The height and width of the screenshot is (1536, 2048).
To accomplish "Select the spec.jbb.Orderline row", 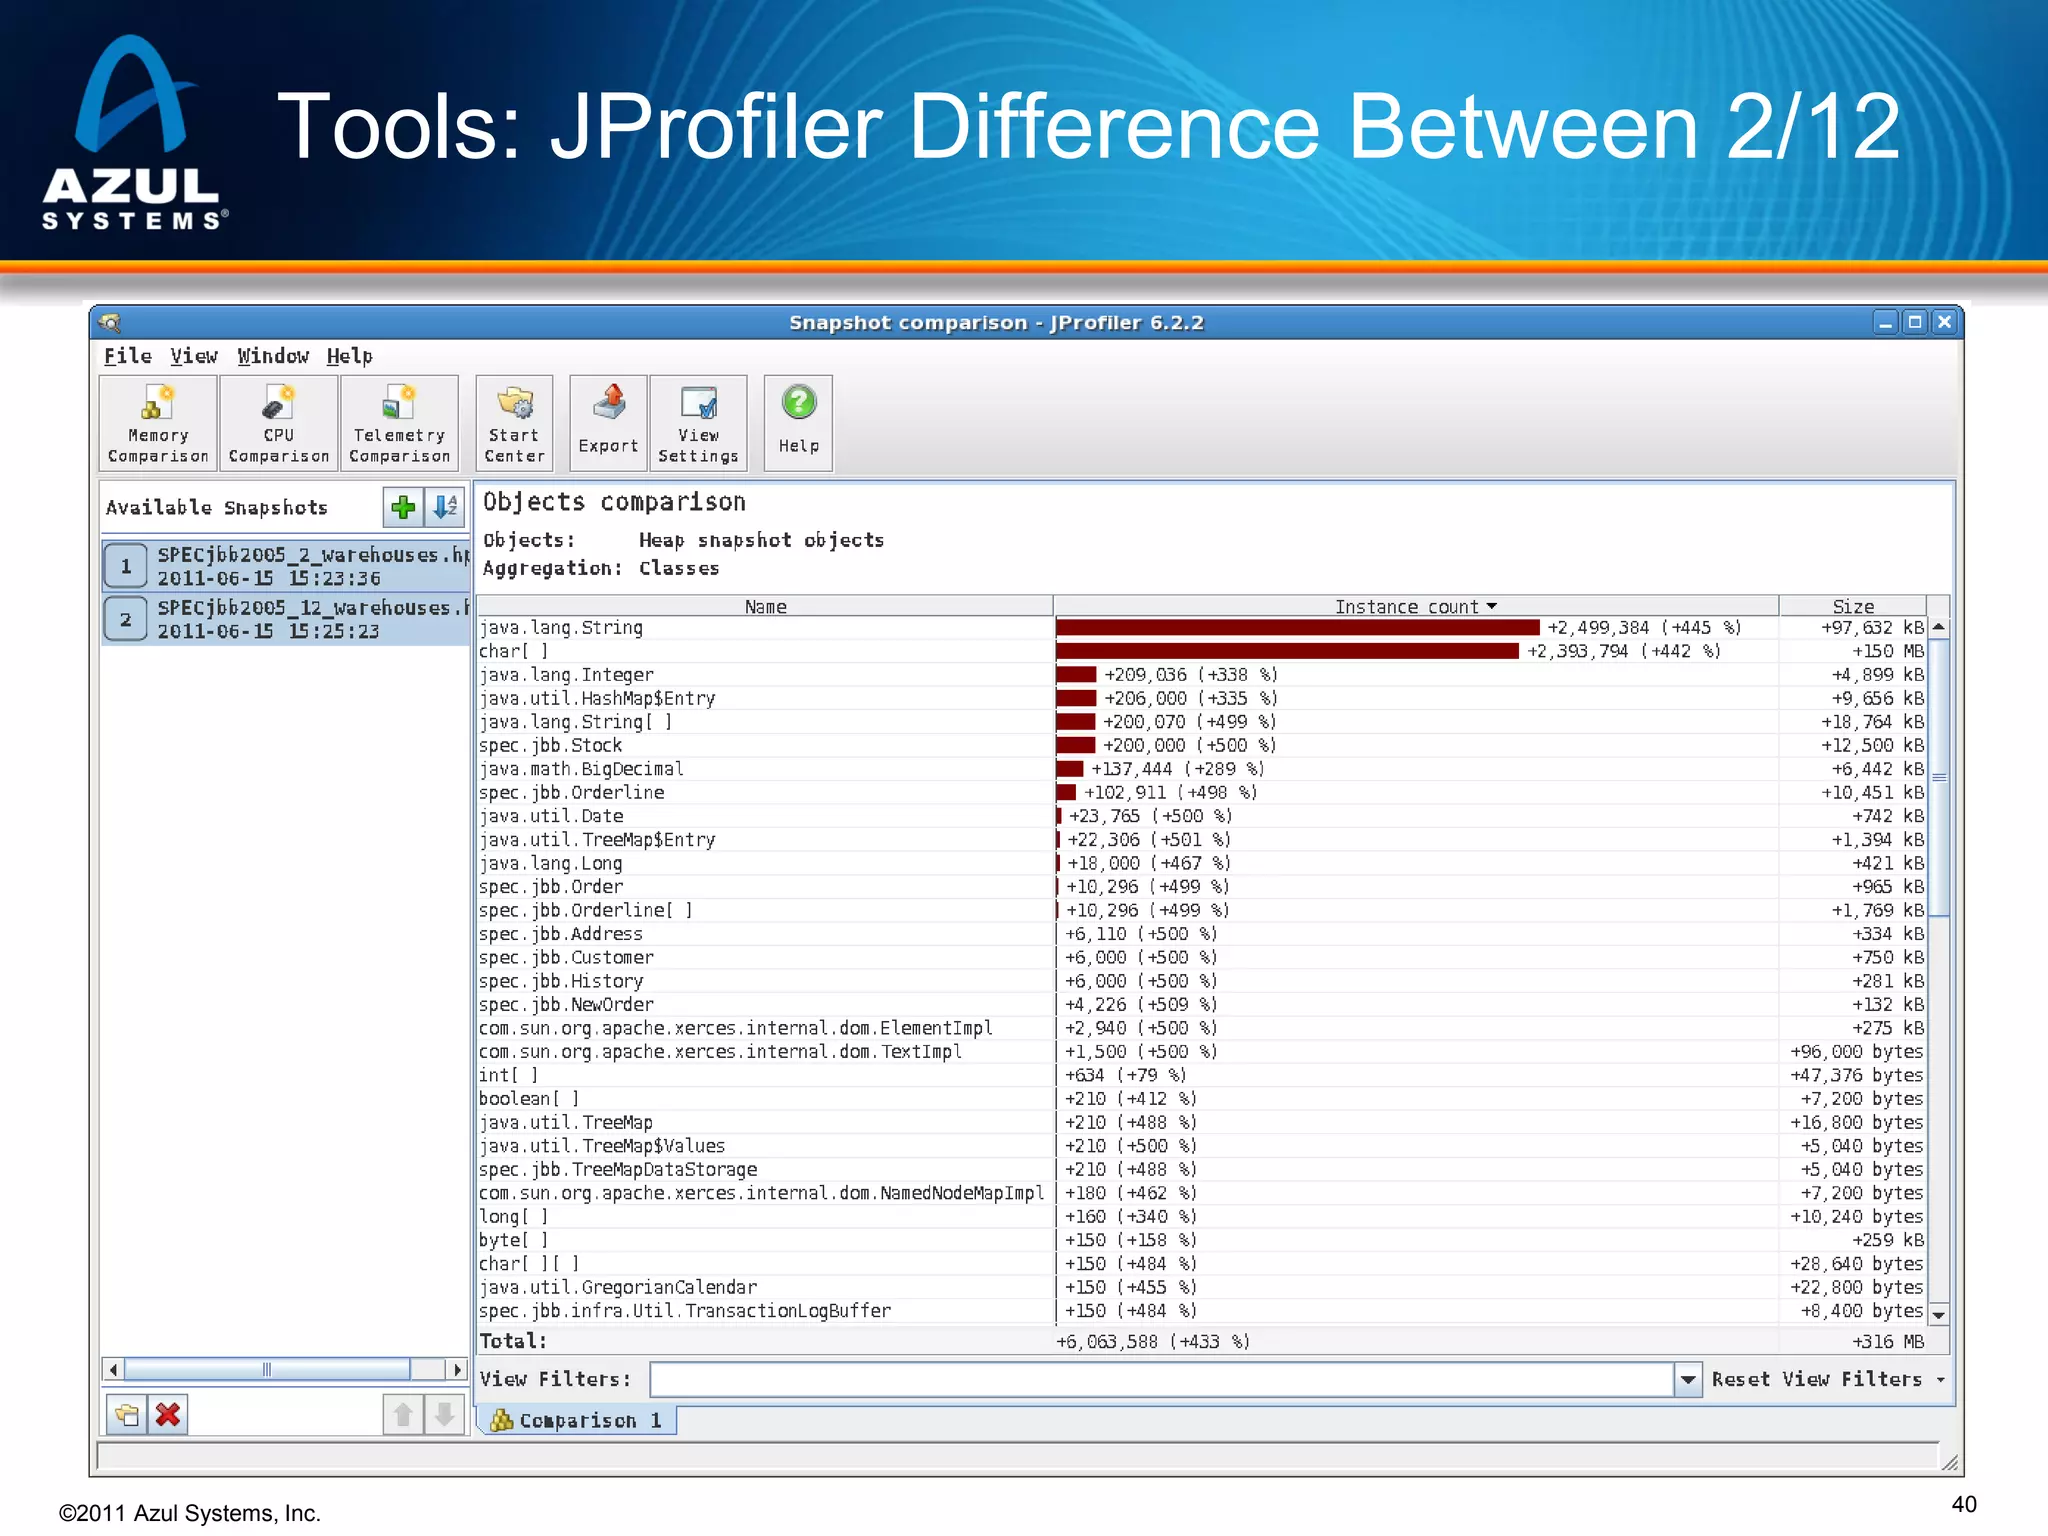I will pyautogui.click(x=1201, y=792).
